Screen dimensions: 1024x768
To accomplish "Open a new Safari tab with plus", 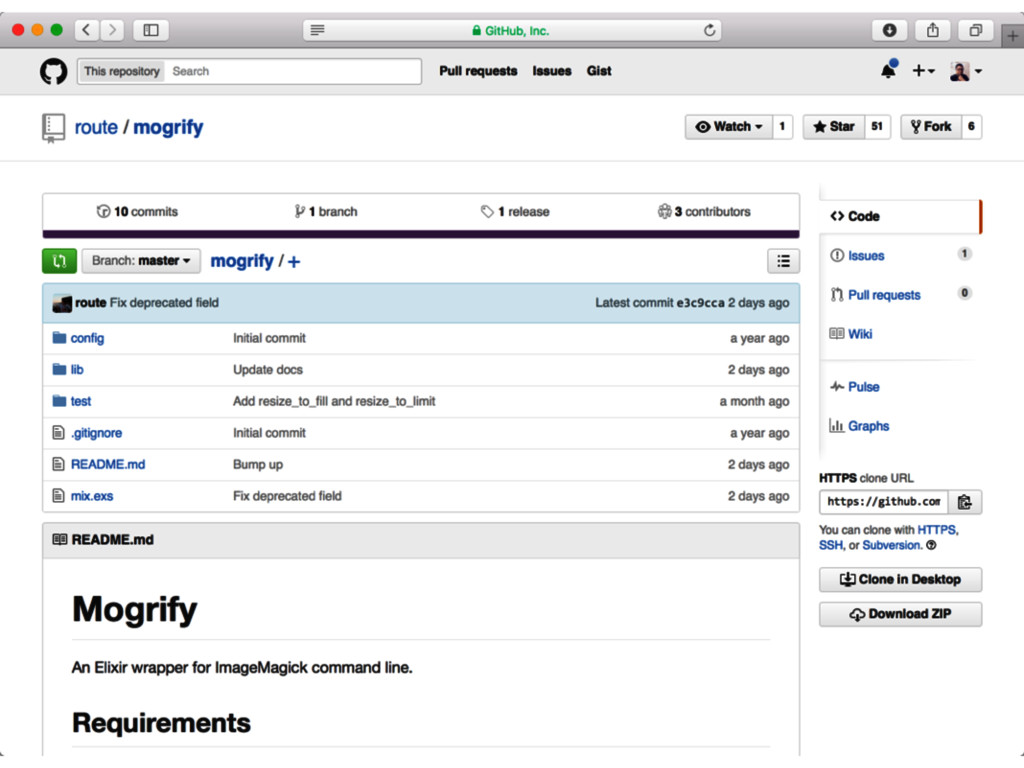I will [1012, 37].
